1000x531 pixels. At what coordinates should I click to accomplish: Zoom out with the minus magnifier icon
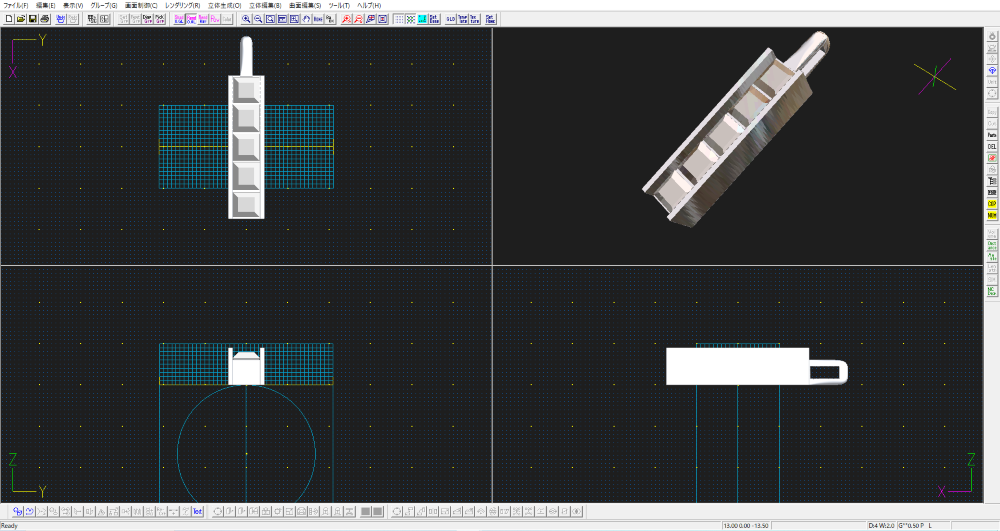coord(258,19)
